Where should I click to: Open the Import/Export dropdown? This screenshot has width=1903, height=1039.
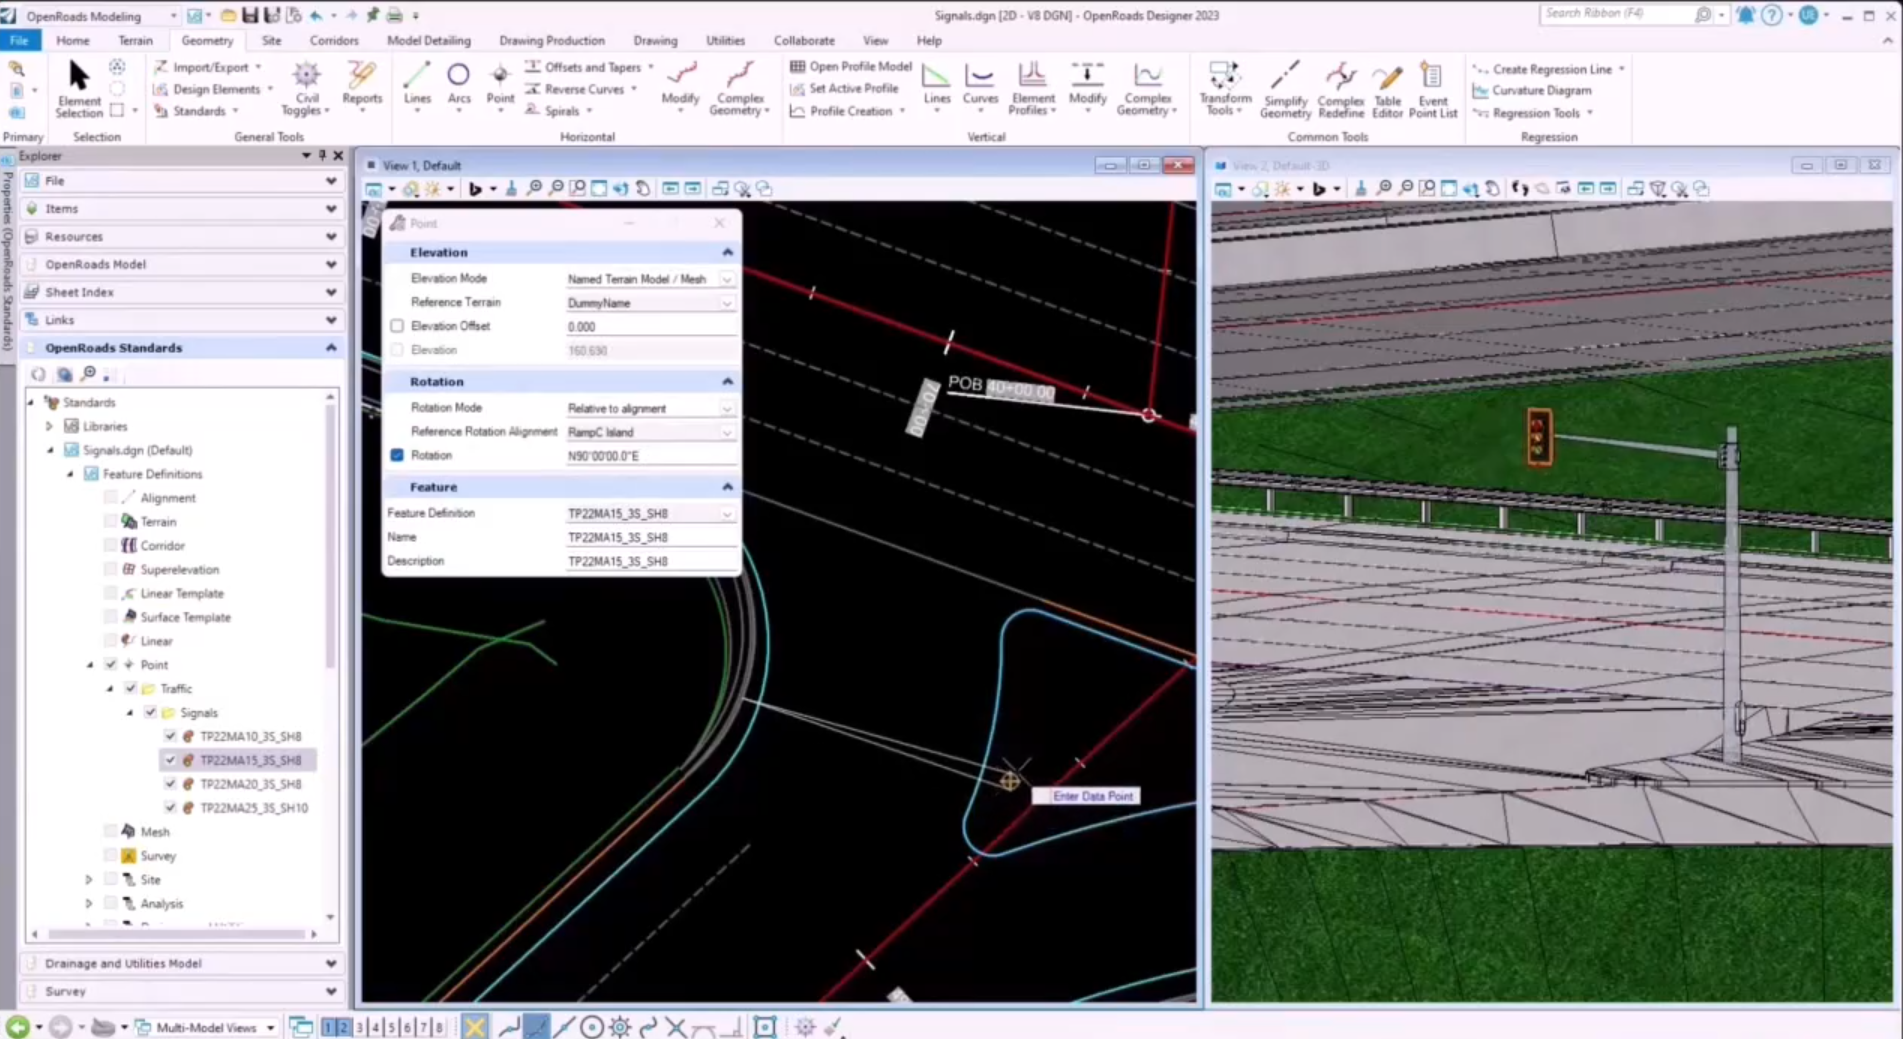208,67
